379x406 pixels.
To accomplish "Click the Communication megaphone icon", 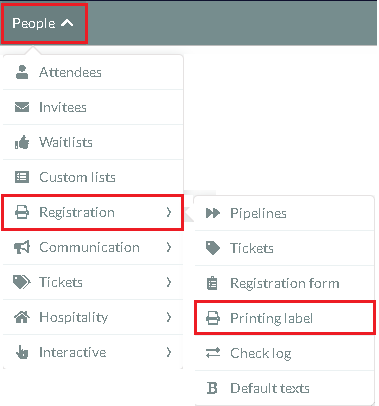I will (x=22, y=247).
